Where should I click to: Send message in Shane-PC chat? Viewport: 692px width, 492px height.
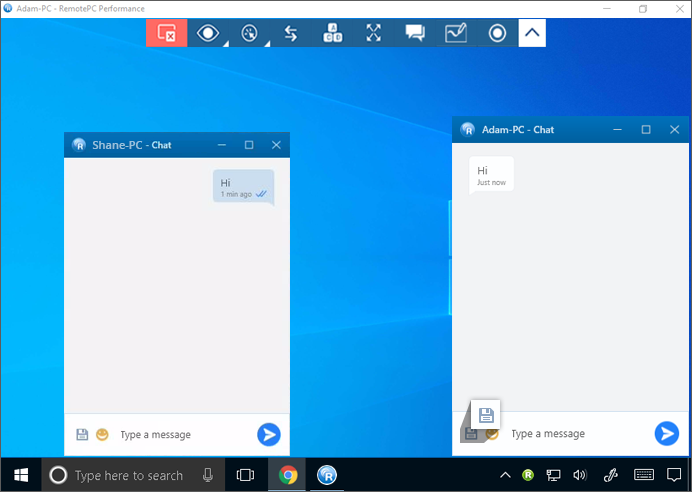268,434
